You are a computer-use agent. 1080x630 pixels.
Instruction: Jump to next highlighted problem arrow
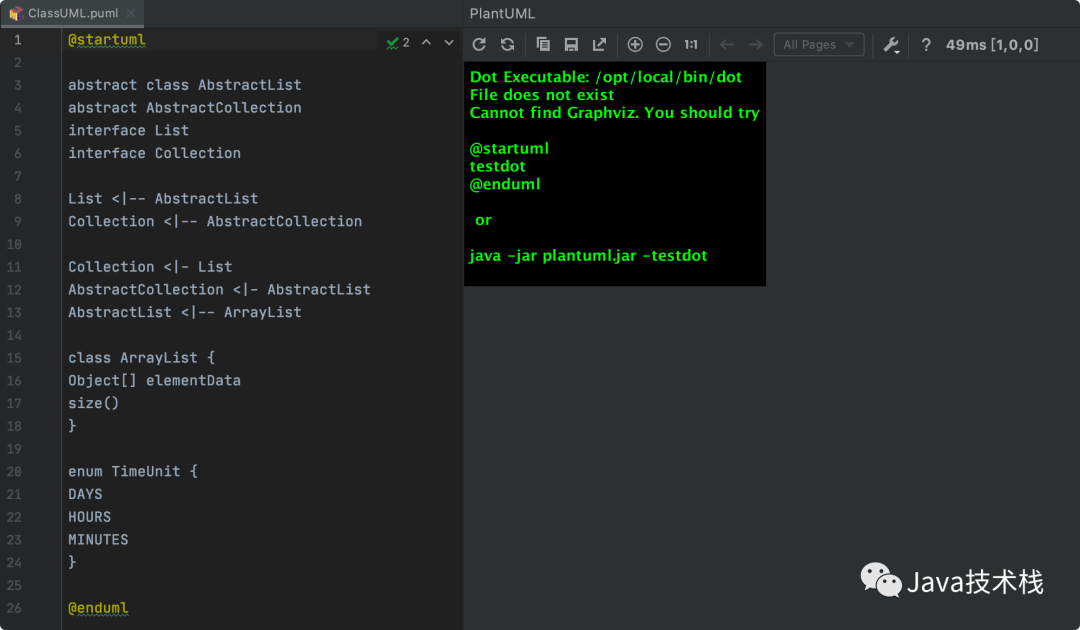point(449,43)
